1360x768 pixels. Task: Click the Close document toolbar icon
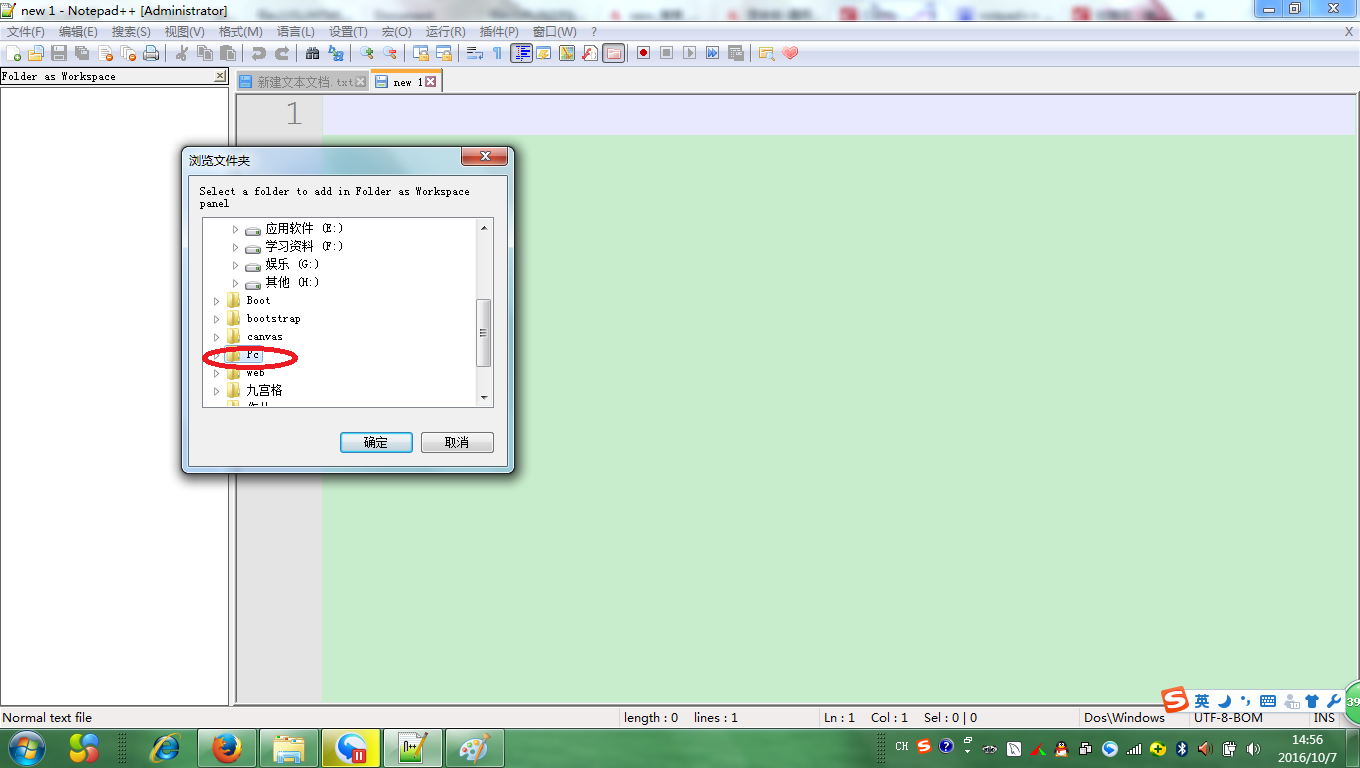coord(105,53)
